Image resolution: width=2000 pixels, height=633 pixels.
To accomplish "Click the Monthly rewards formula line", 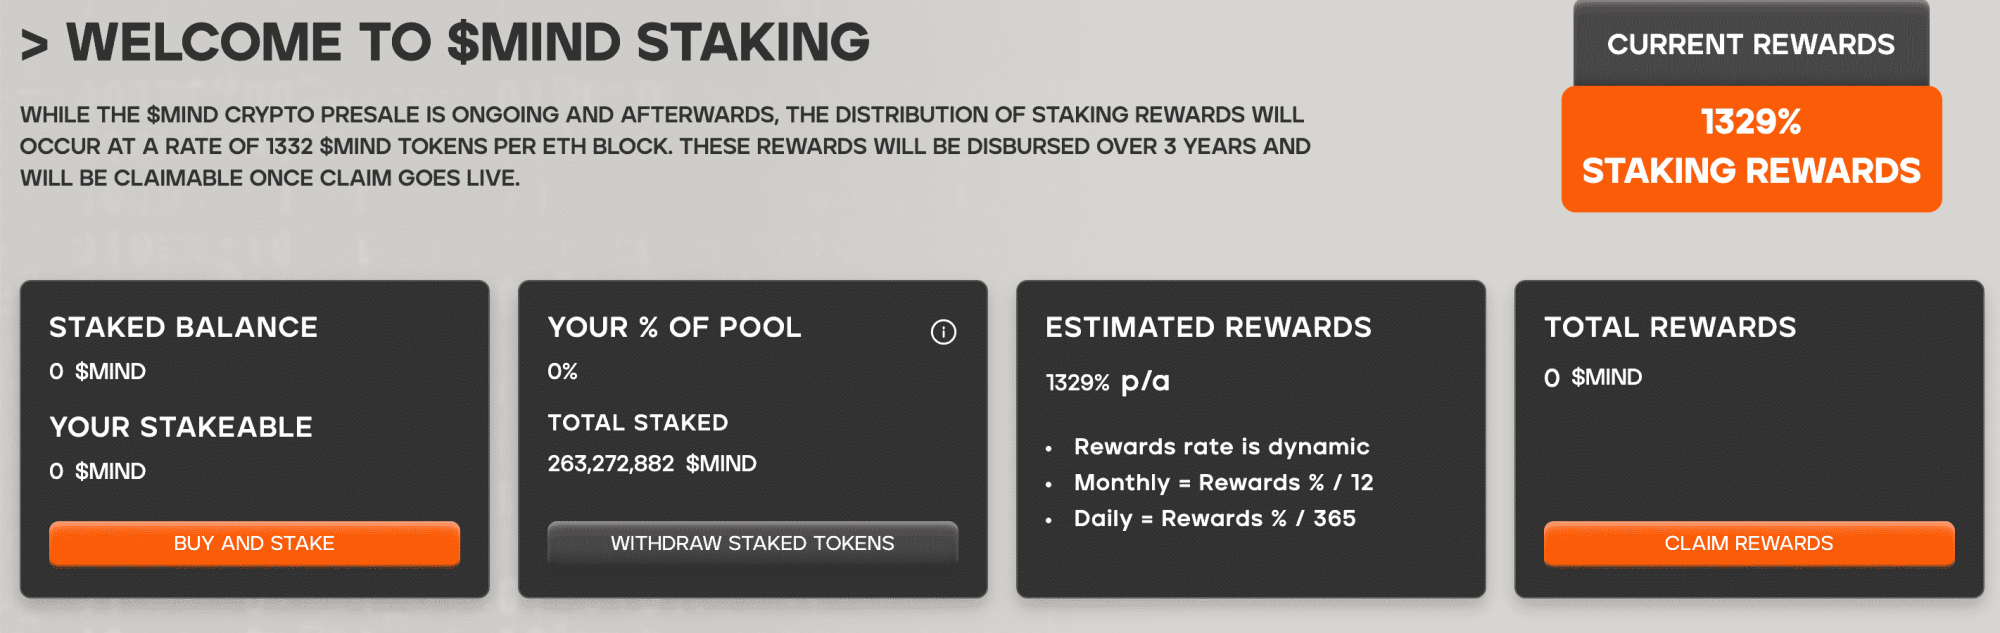I will (1223, 483).
